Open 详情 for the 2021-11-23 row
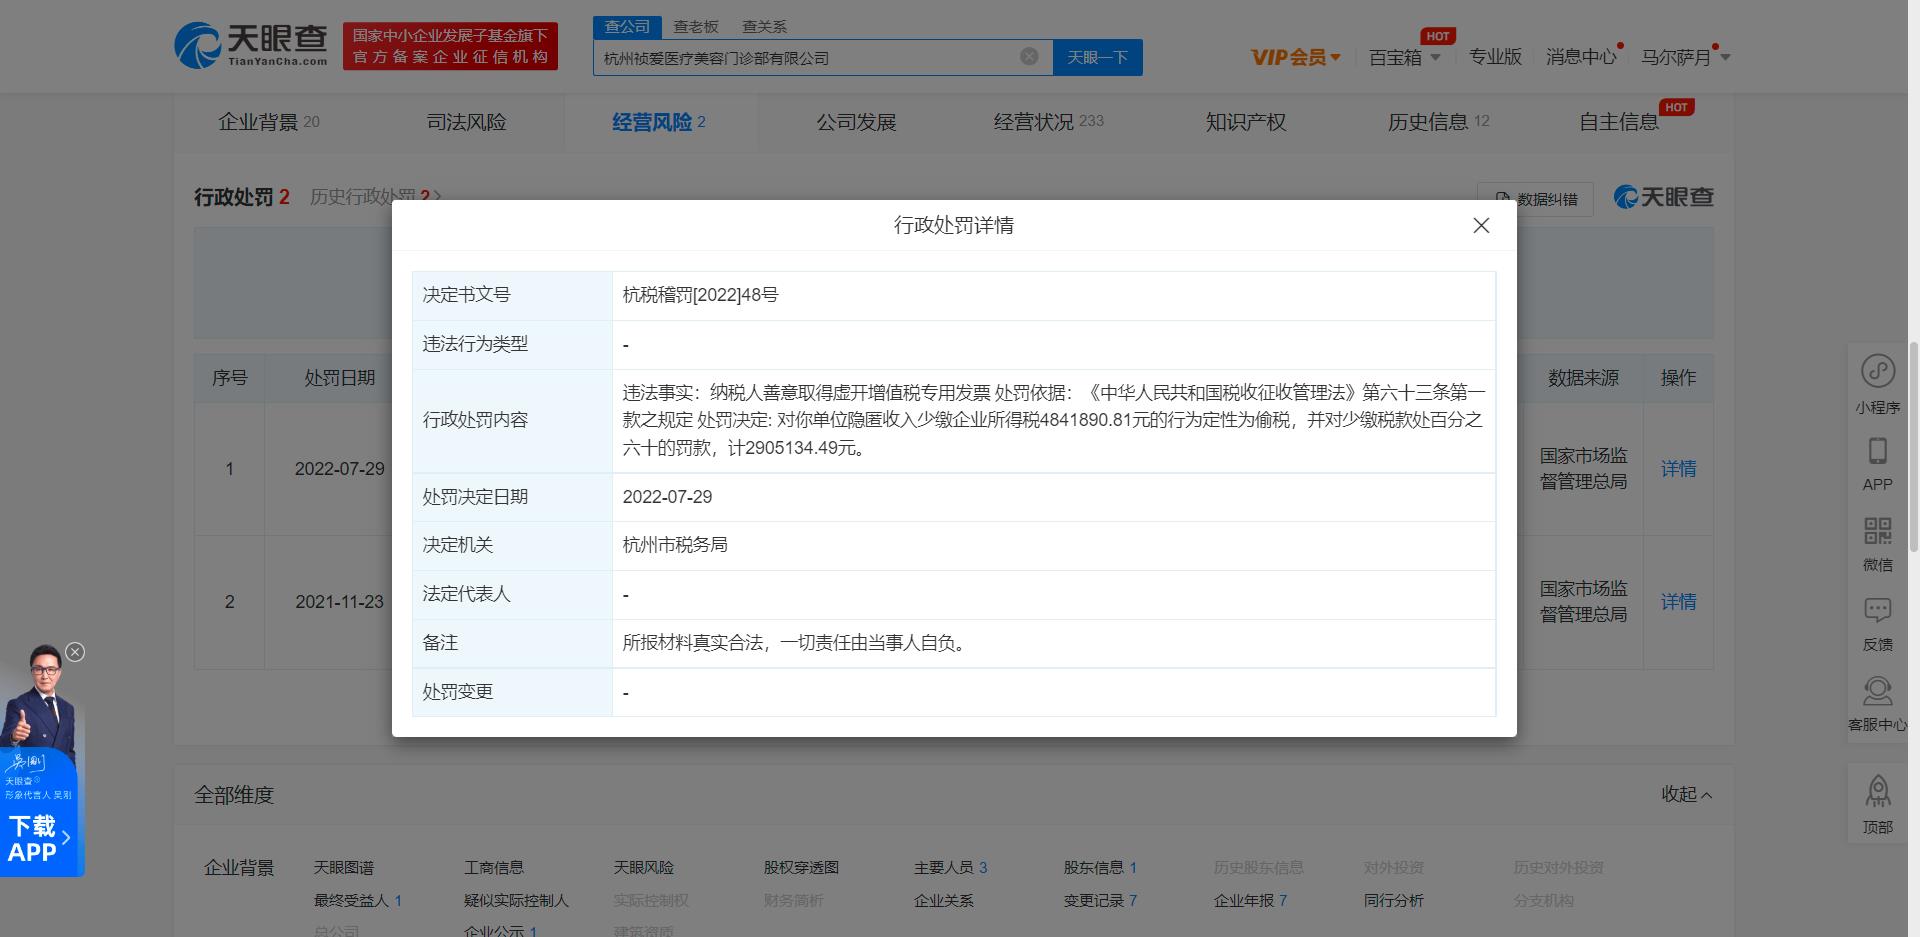1920x937 pixels. click(1678, 602)
